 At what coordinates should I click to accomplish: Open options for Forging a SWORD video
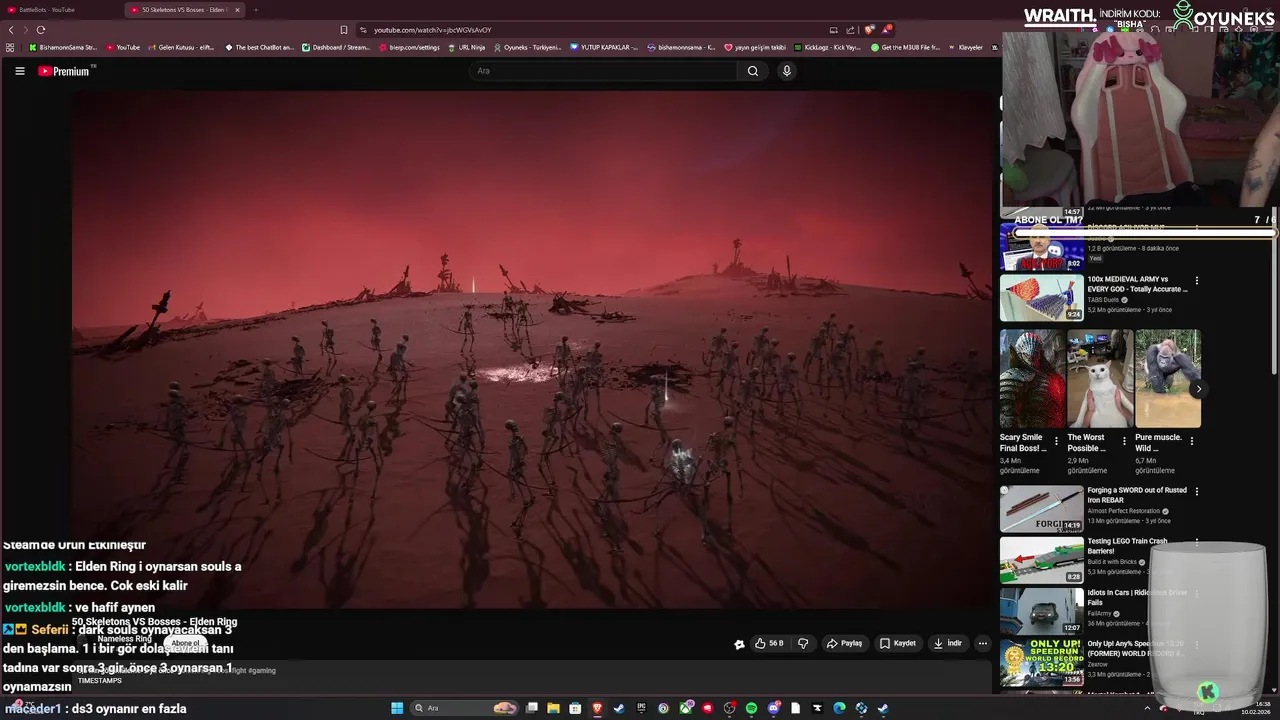click(1197, 491)
